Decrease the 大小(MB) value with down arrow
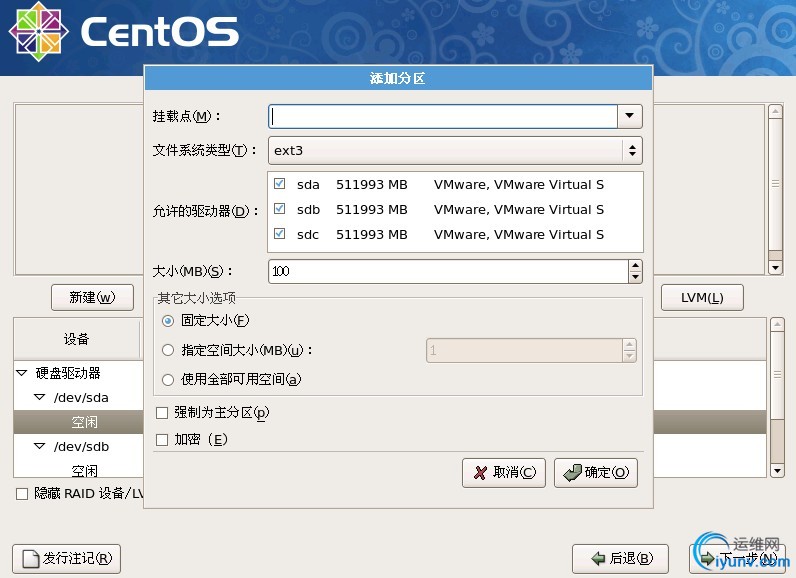Image resolution: width=796 pixels, height=578 pixels. tap(635, 277)
